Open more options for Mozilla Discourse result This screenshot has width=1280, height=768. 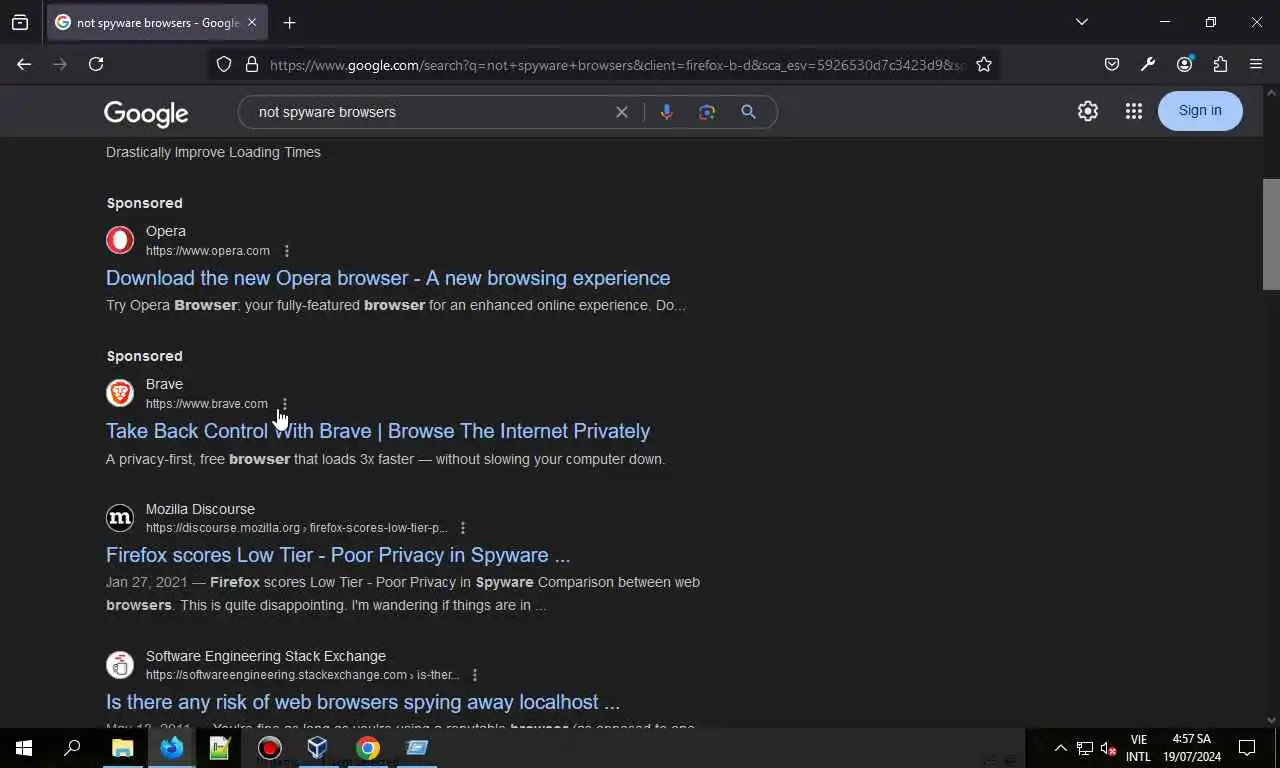[463, 528]
